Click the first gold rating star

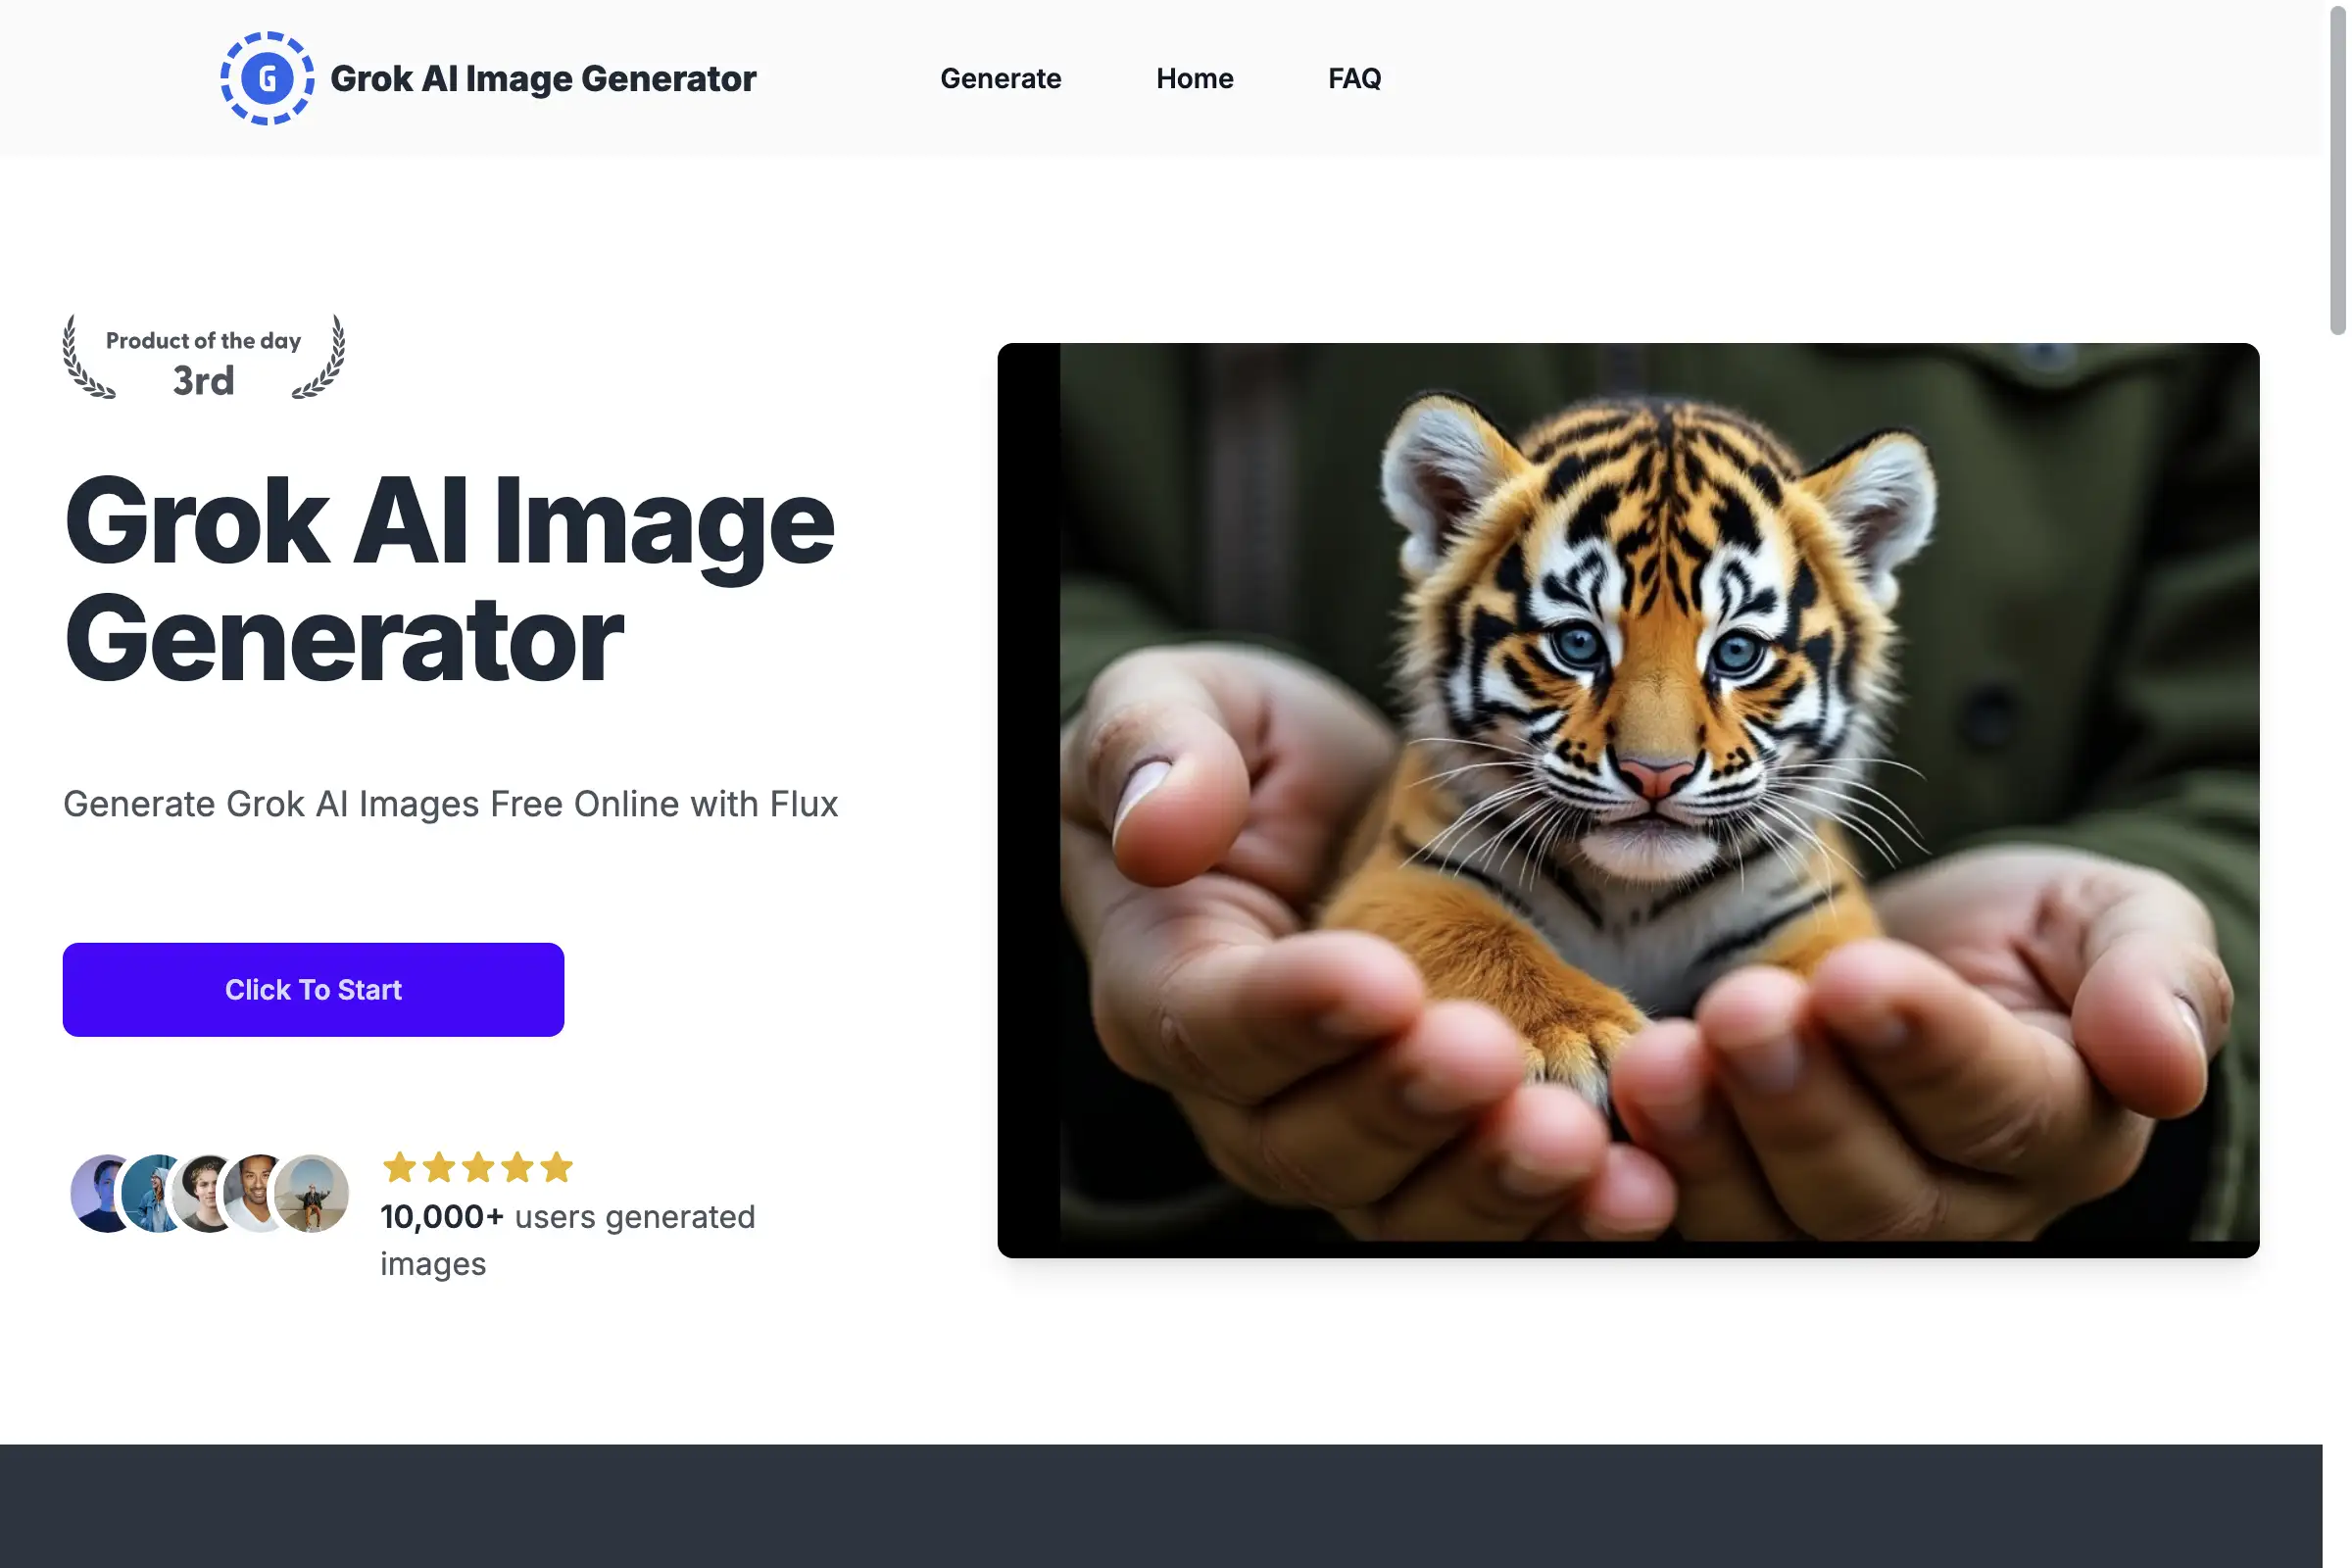point(399,1166)
